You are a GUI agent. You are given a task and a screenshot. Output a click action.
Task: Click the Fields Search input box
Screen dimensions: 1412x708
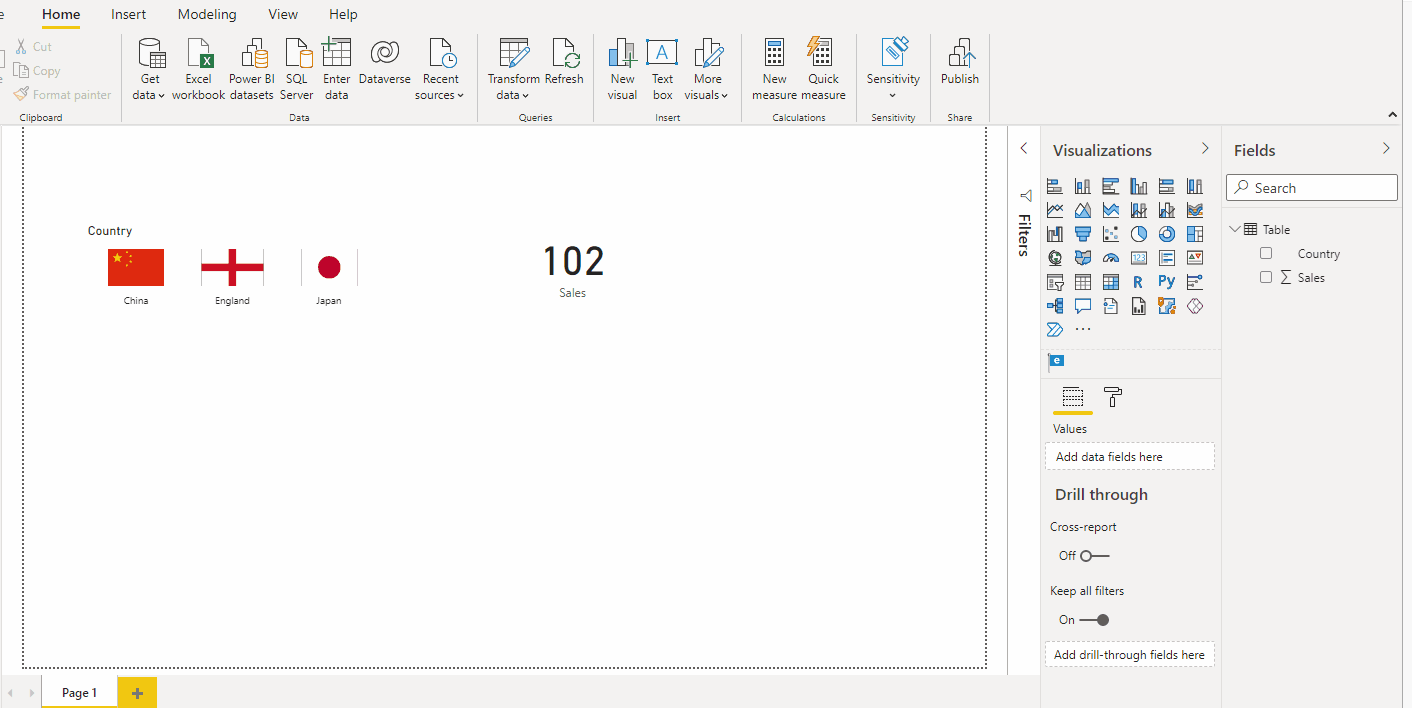pos(1312,188)
